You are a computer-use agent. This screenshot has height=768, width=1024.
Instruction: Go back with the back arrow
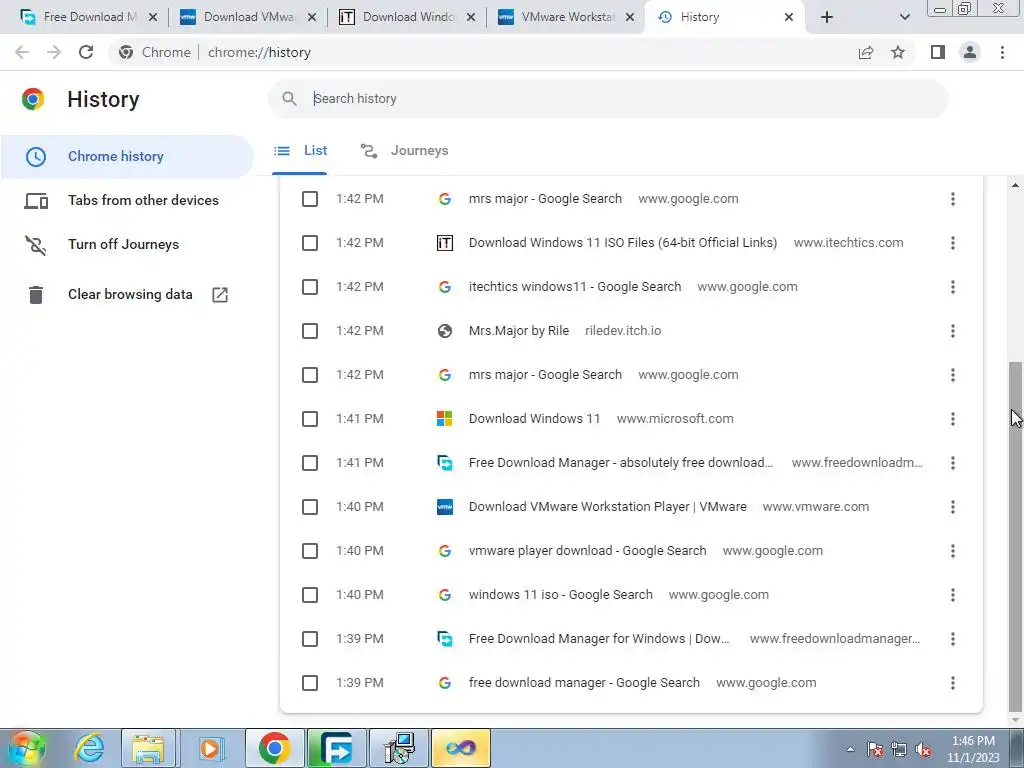[22, 52]
